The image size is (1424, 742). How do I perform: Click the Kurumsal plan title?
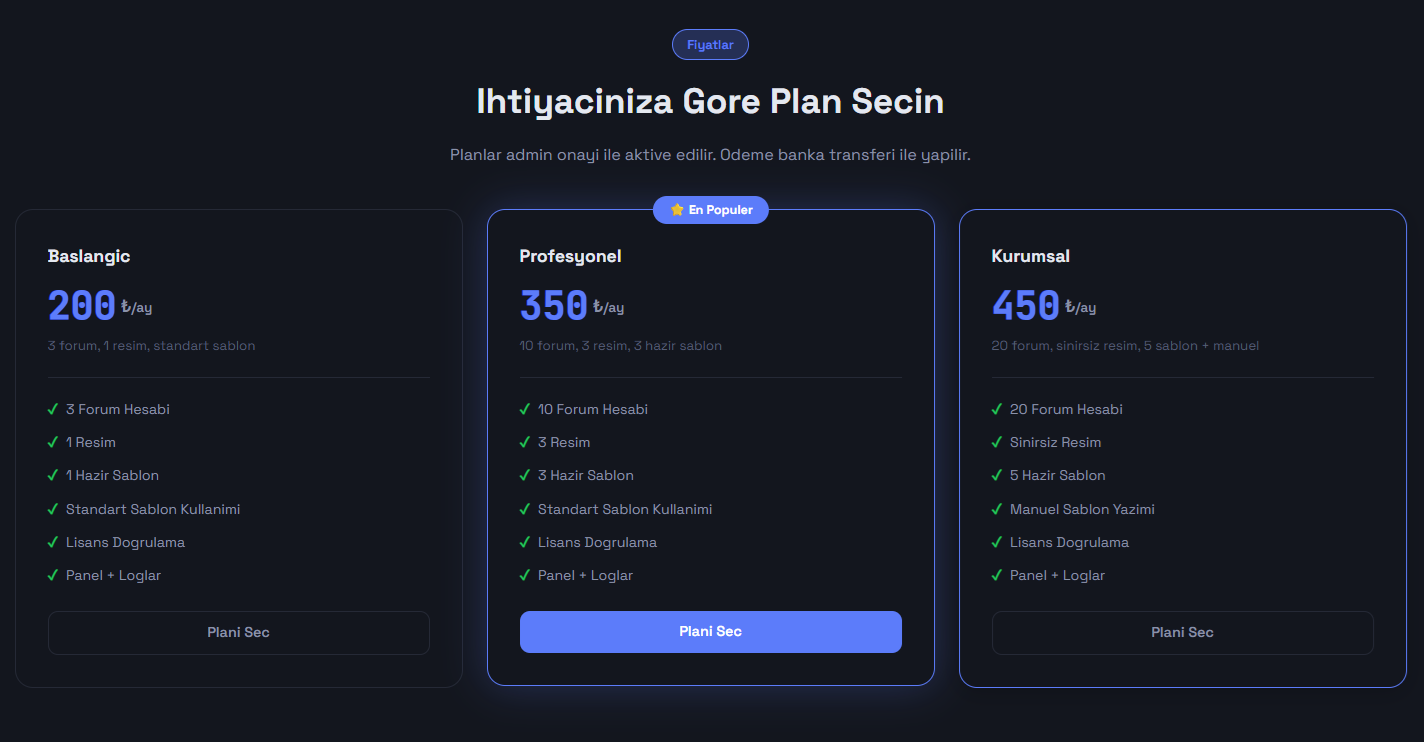(1031, 256)
